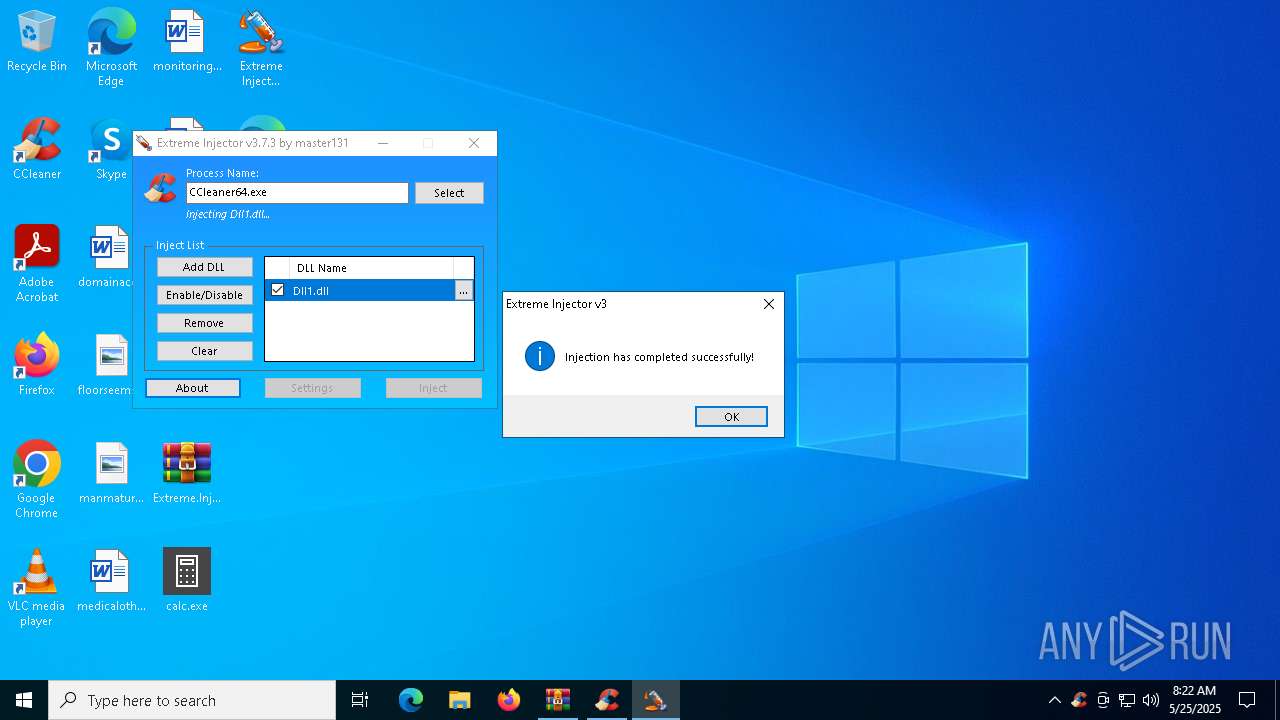Open the network tray icon

pos(1127,700)
